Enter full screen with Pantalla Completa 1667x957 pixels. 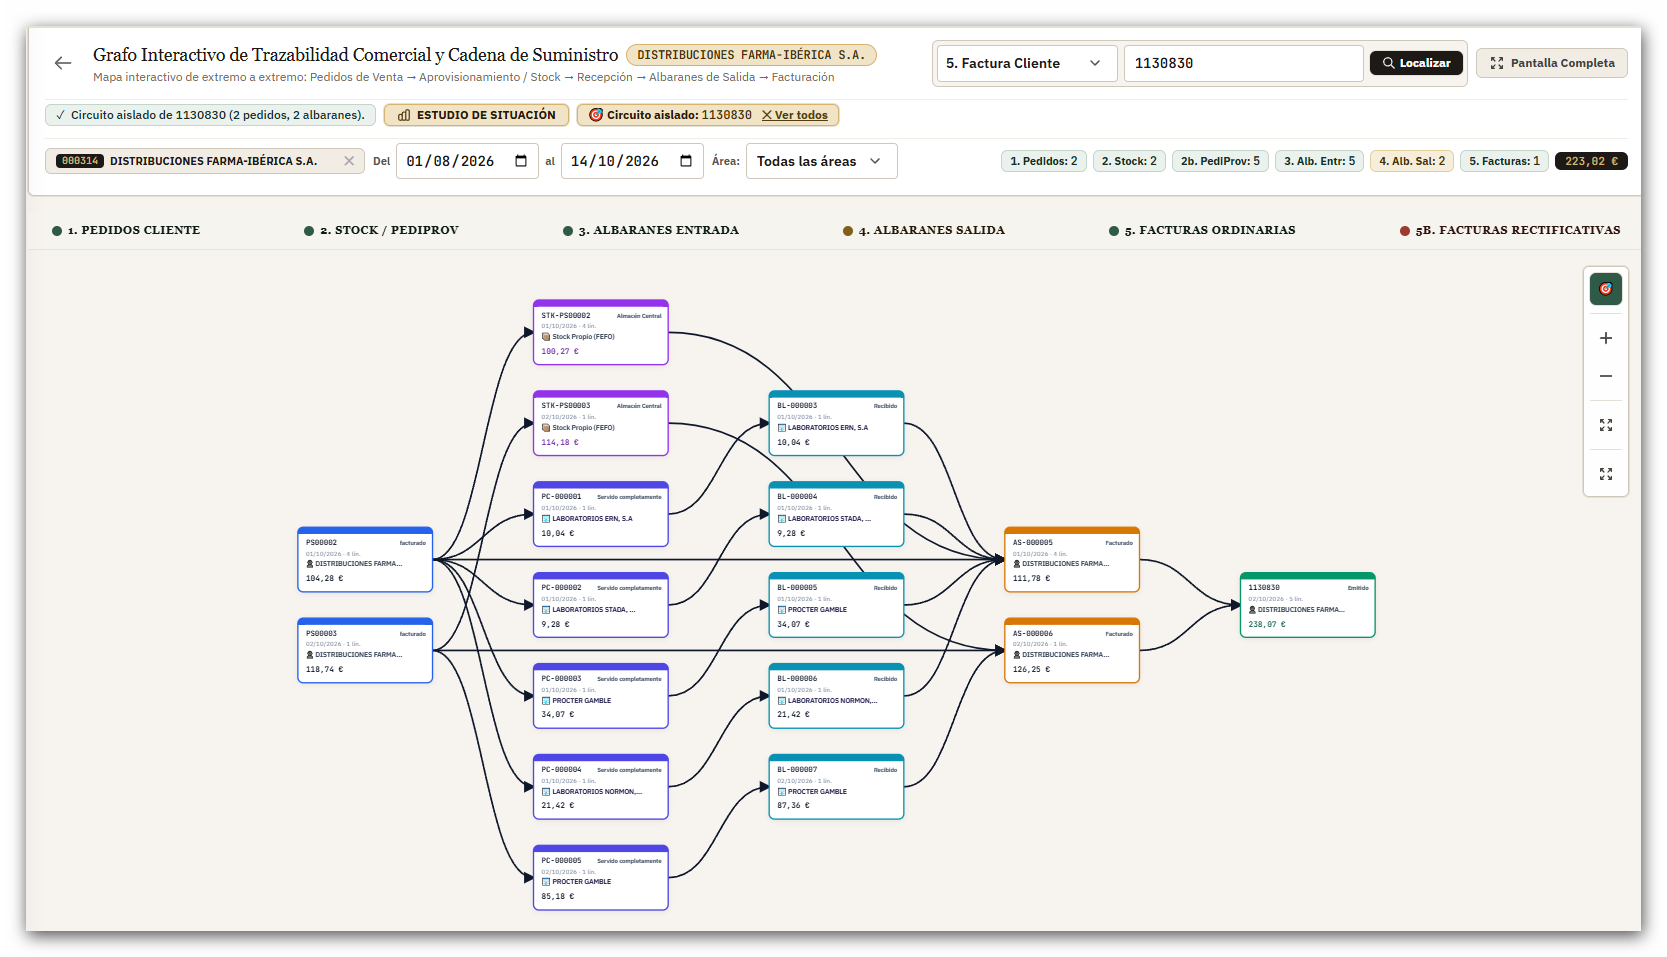click(x=1552, y=63)
